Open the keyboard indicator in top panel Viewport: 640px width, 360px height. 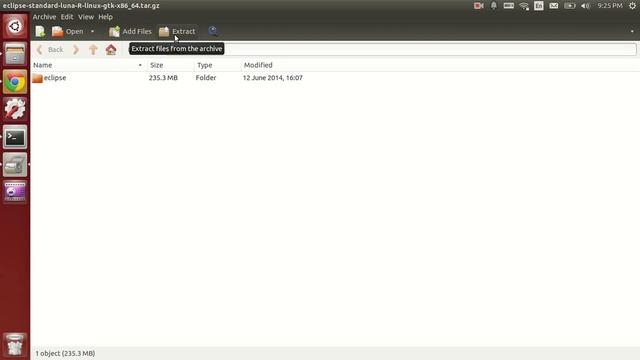(509, 6)
